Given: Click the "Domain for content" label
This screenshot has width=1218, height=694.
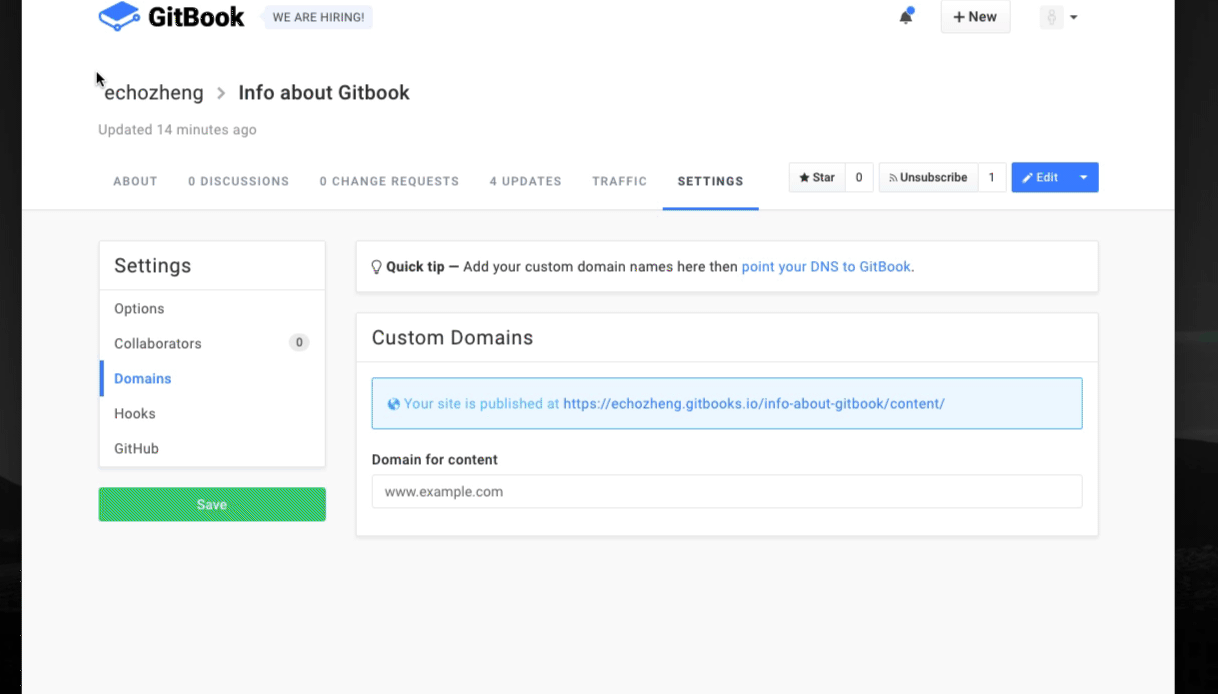Looking at the screenshot, I should (435, 460).
